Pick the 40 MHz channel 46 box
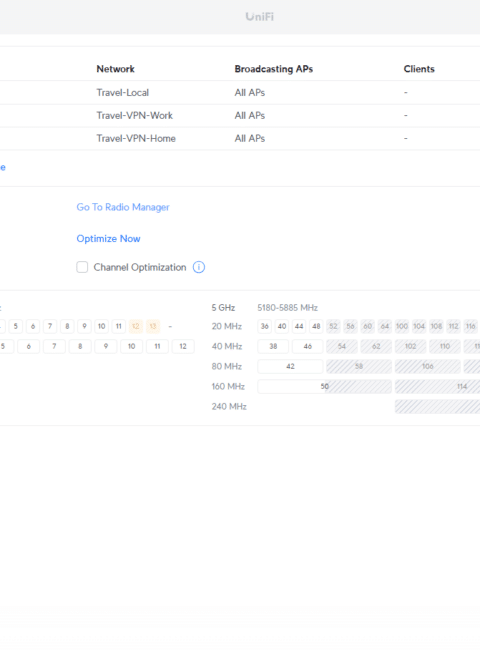Image resolution: width=480 pixels, height=650 pixels. [308, 346]
